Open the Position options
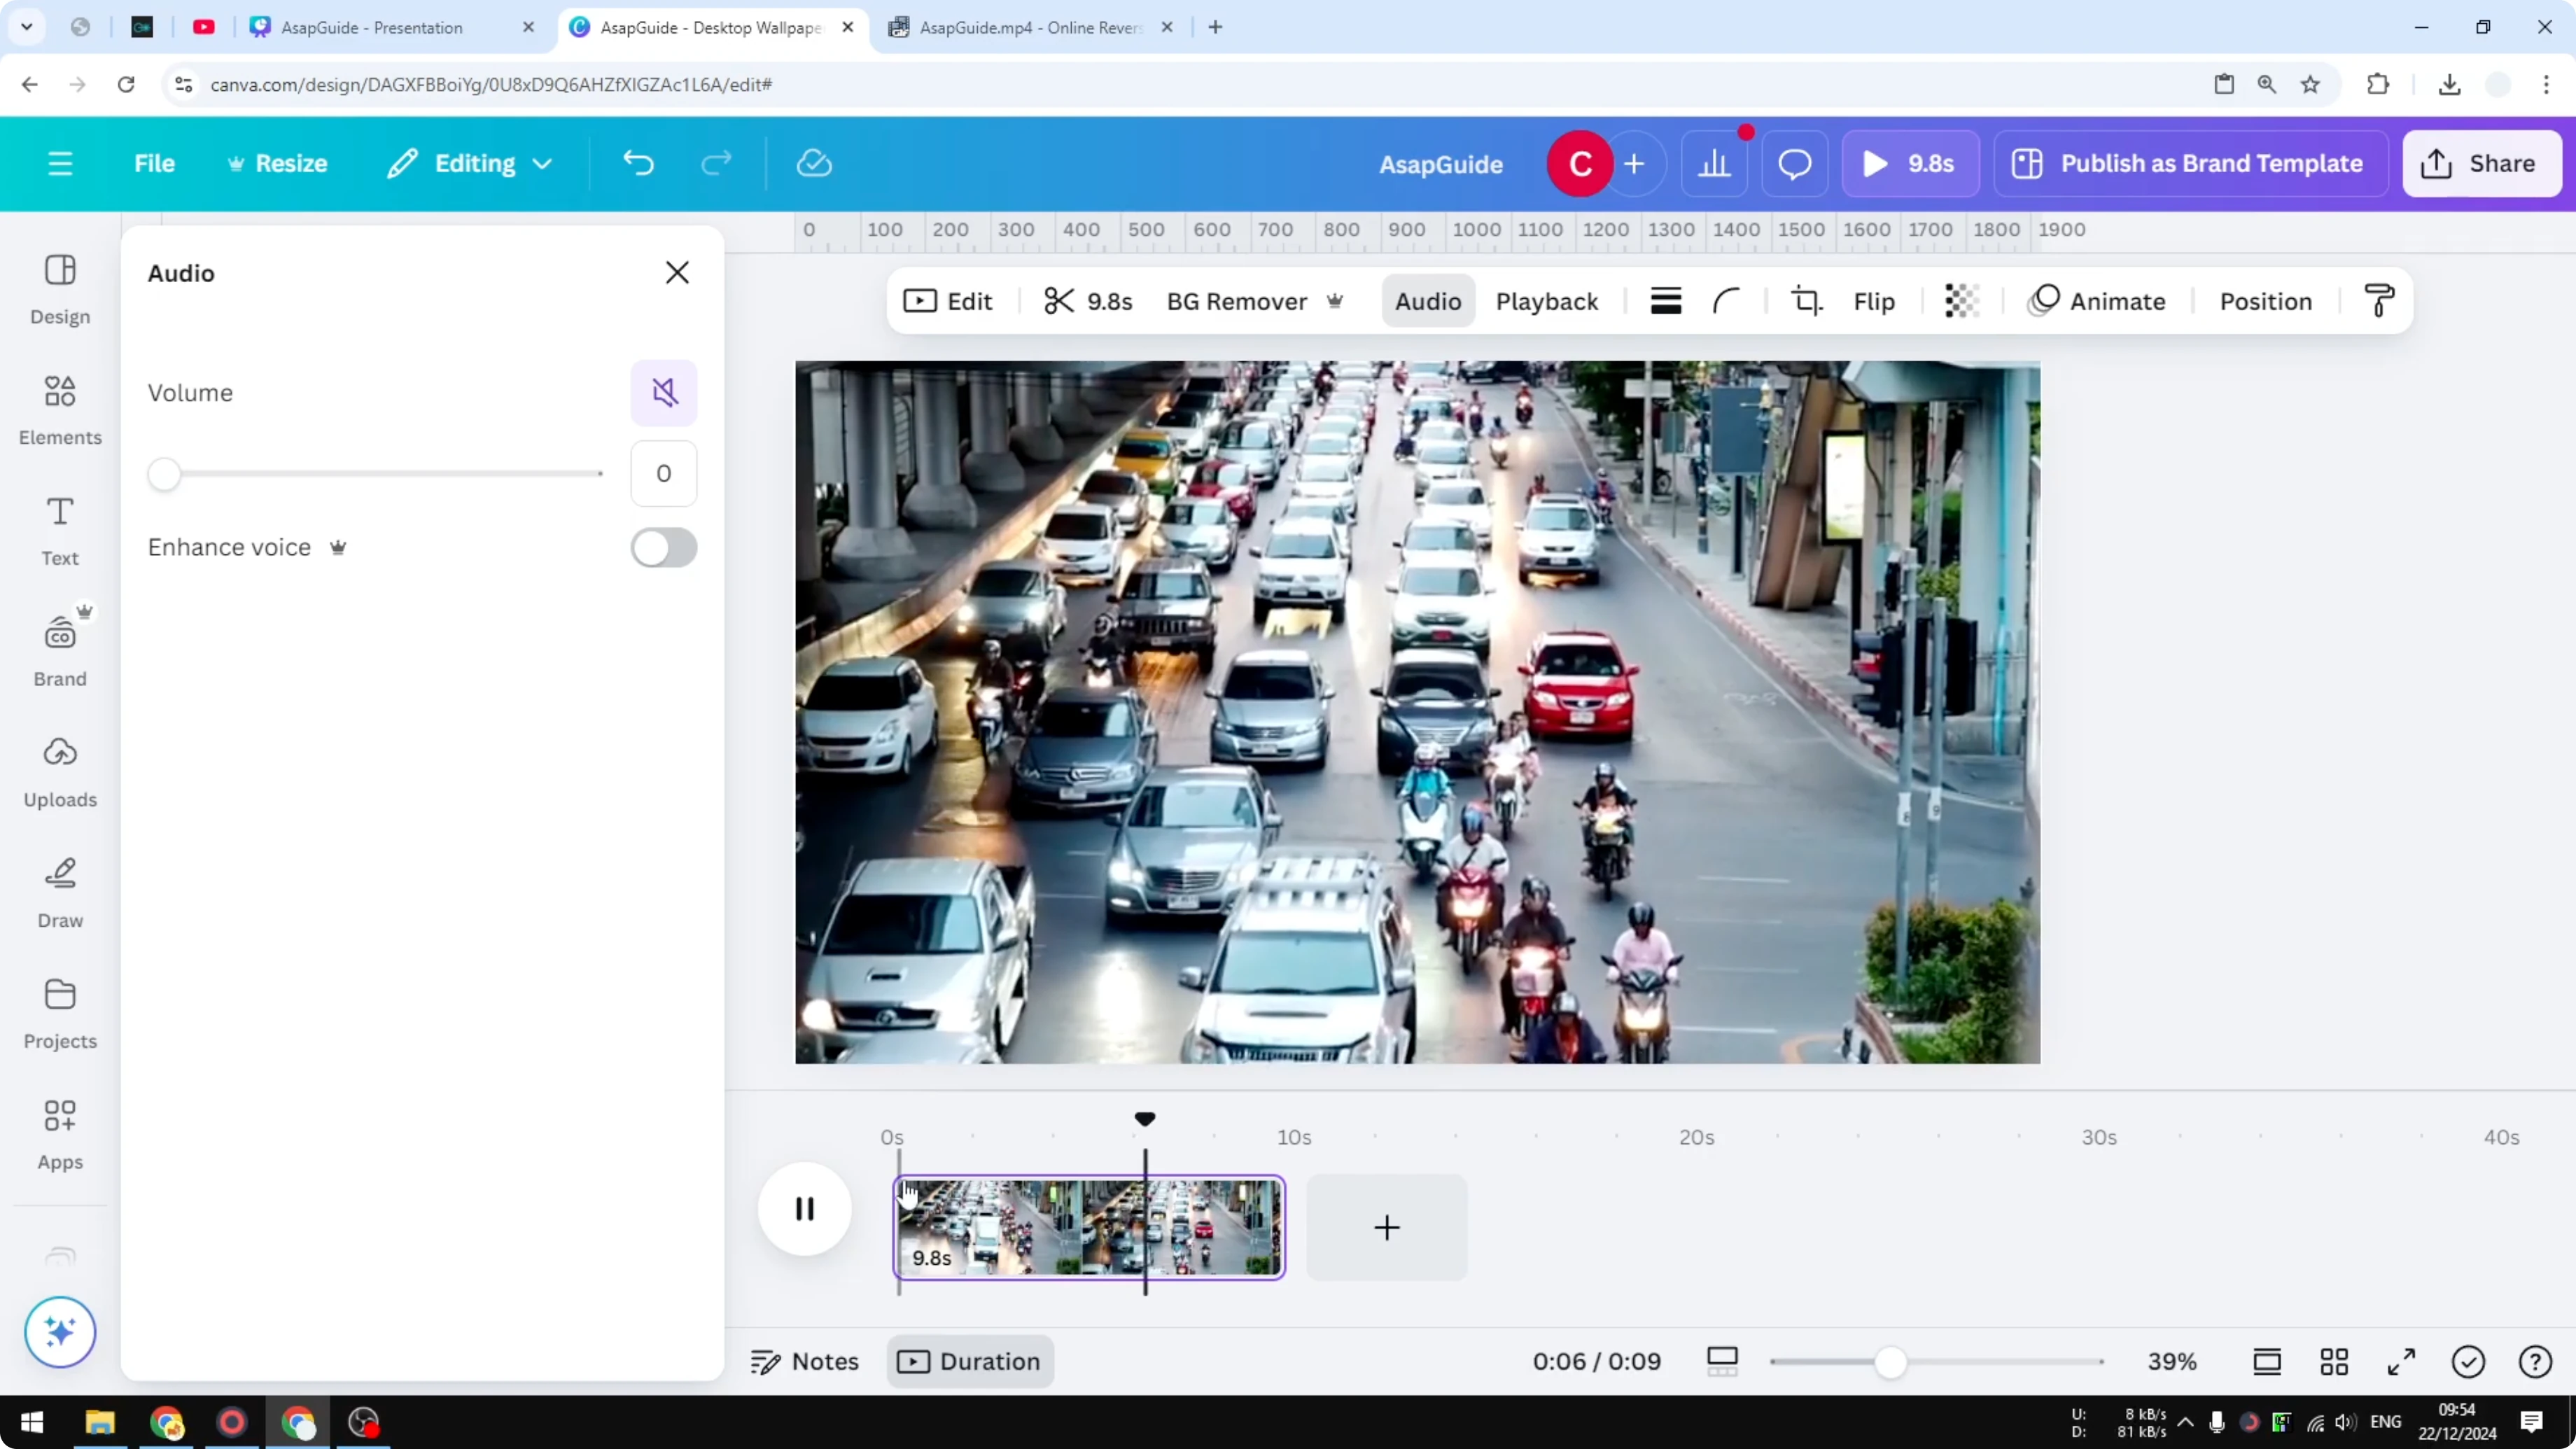 coord(2266,300)
